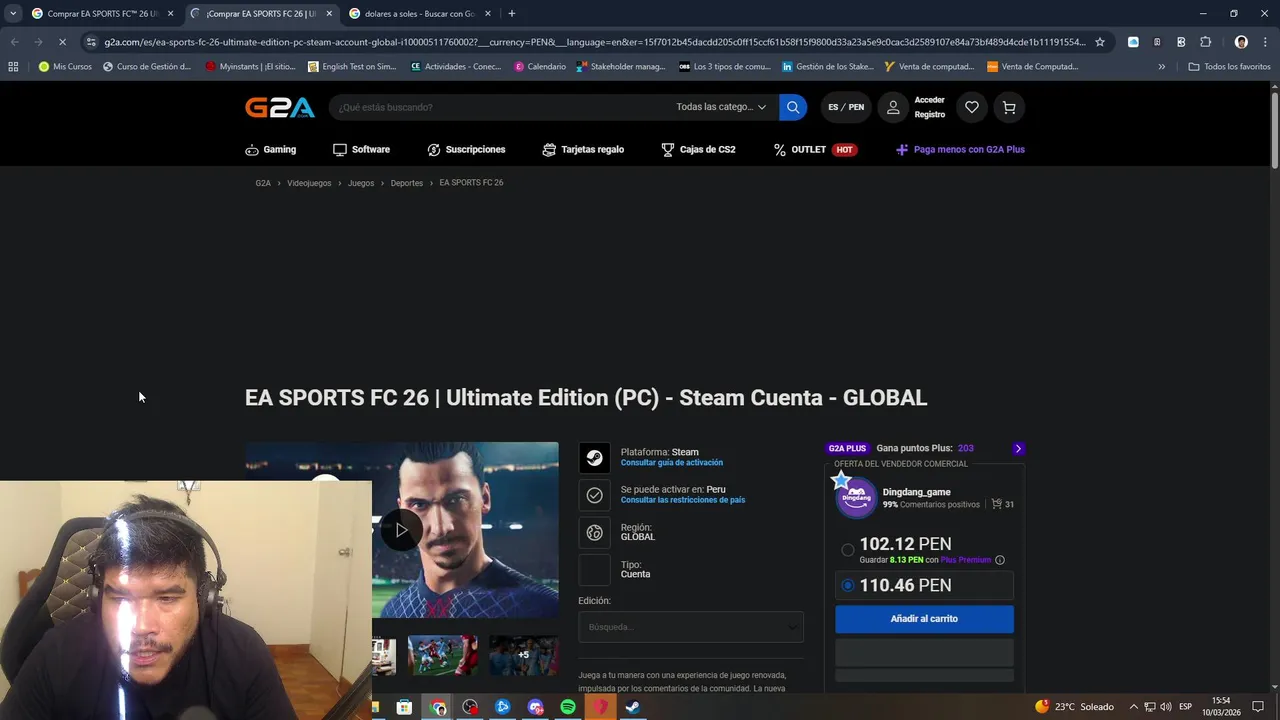Click the browser address bar URL
1280x720 pixels.
[x=595, y=42]
